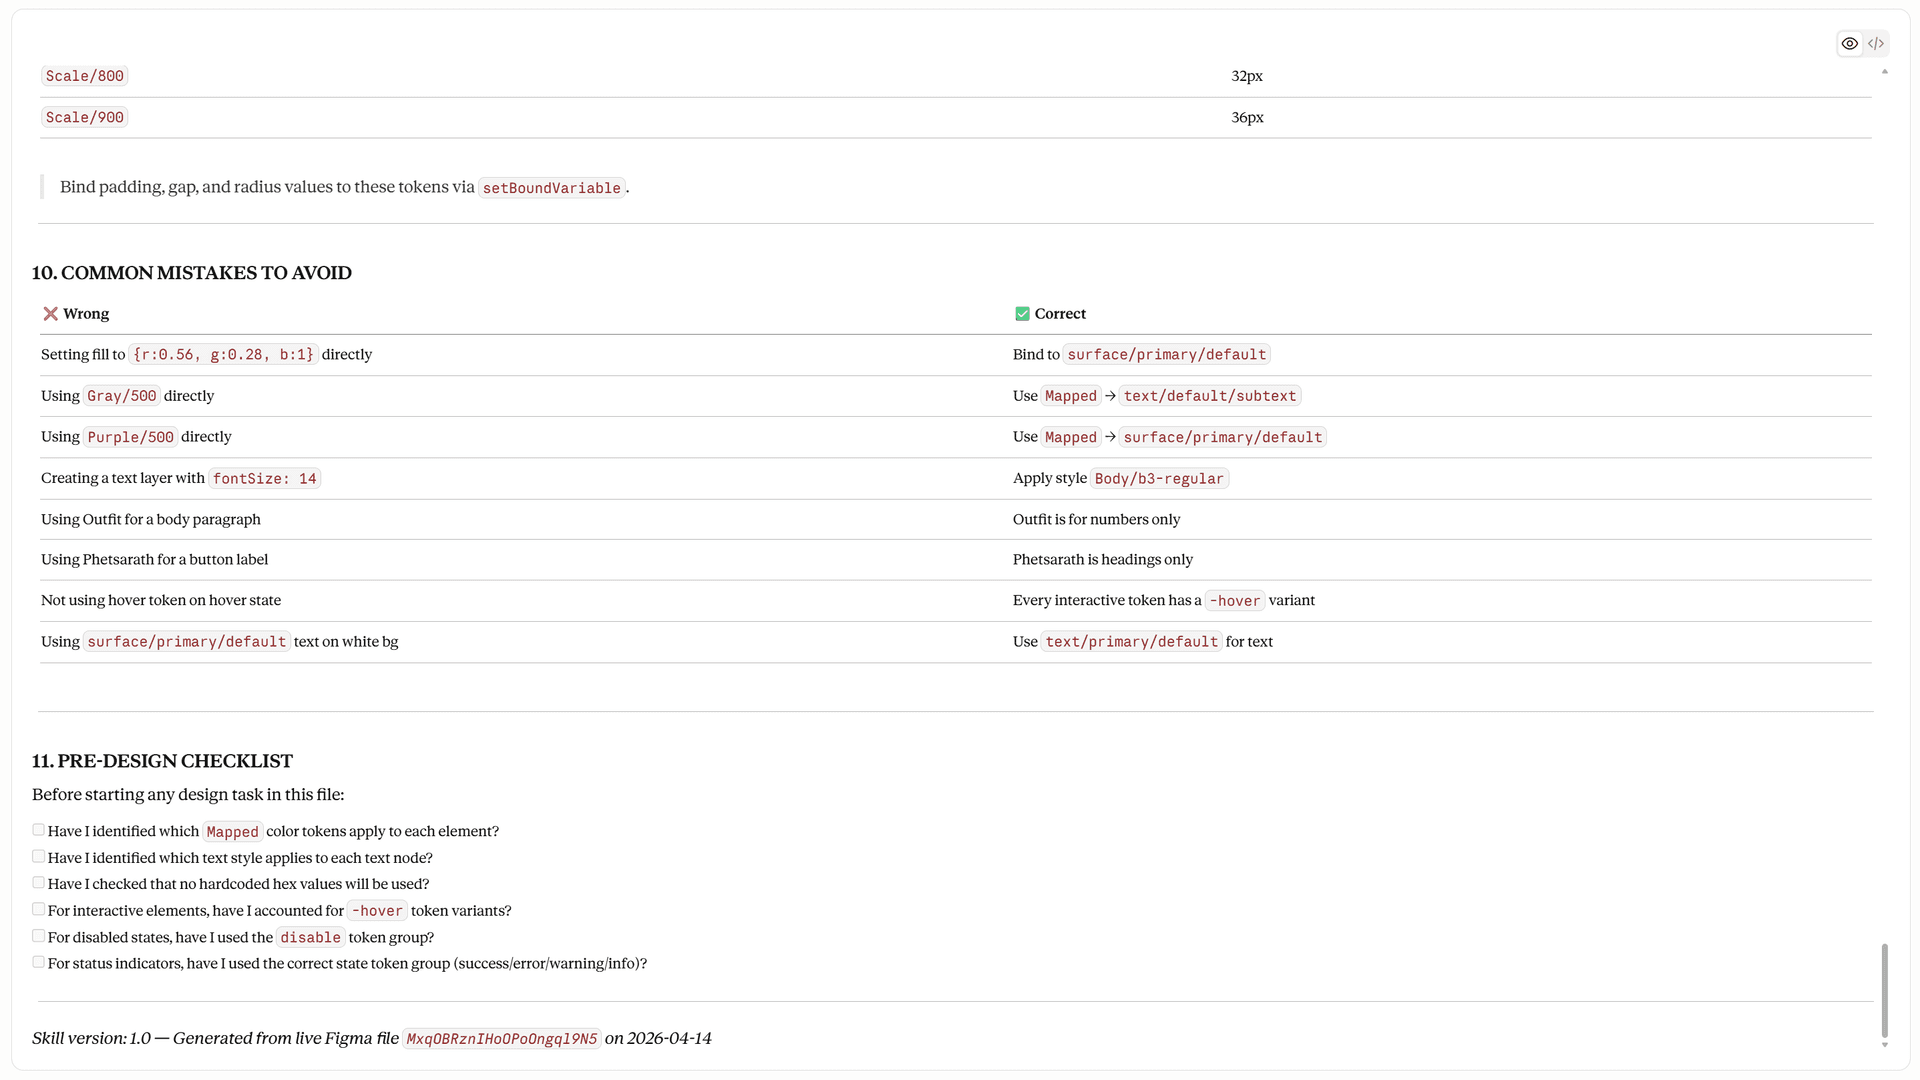Click the text/primary/default token
The image size is (1920, 1080).
click(x=1132, y=642)
